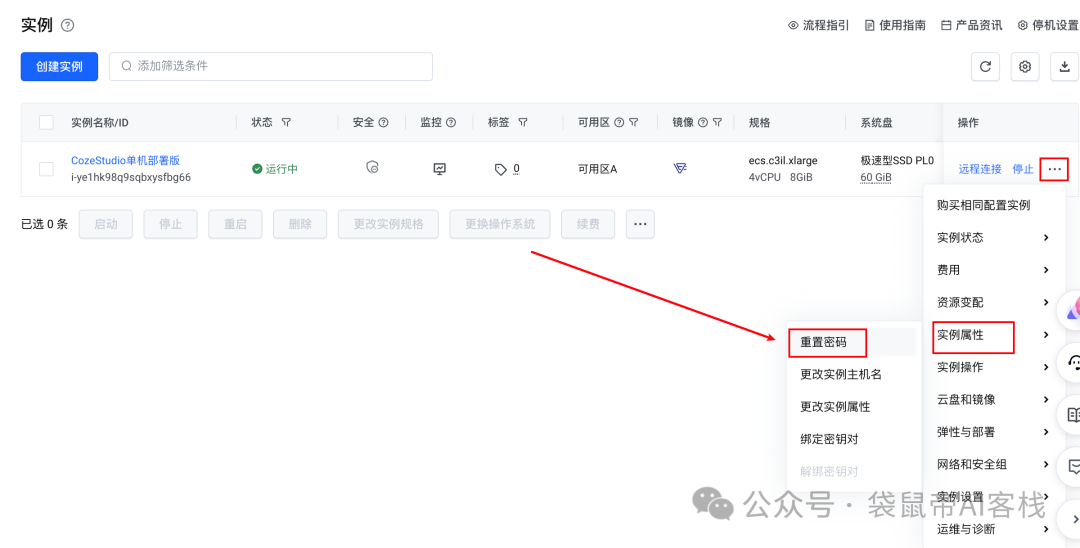The height and width of the screenshot is (548, 1080).
Task: Expand the 弹性与部署 submenu
Action: [992, 432]
